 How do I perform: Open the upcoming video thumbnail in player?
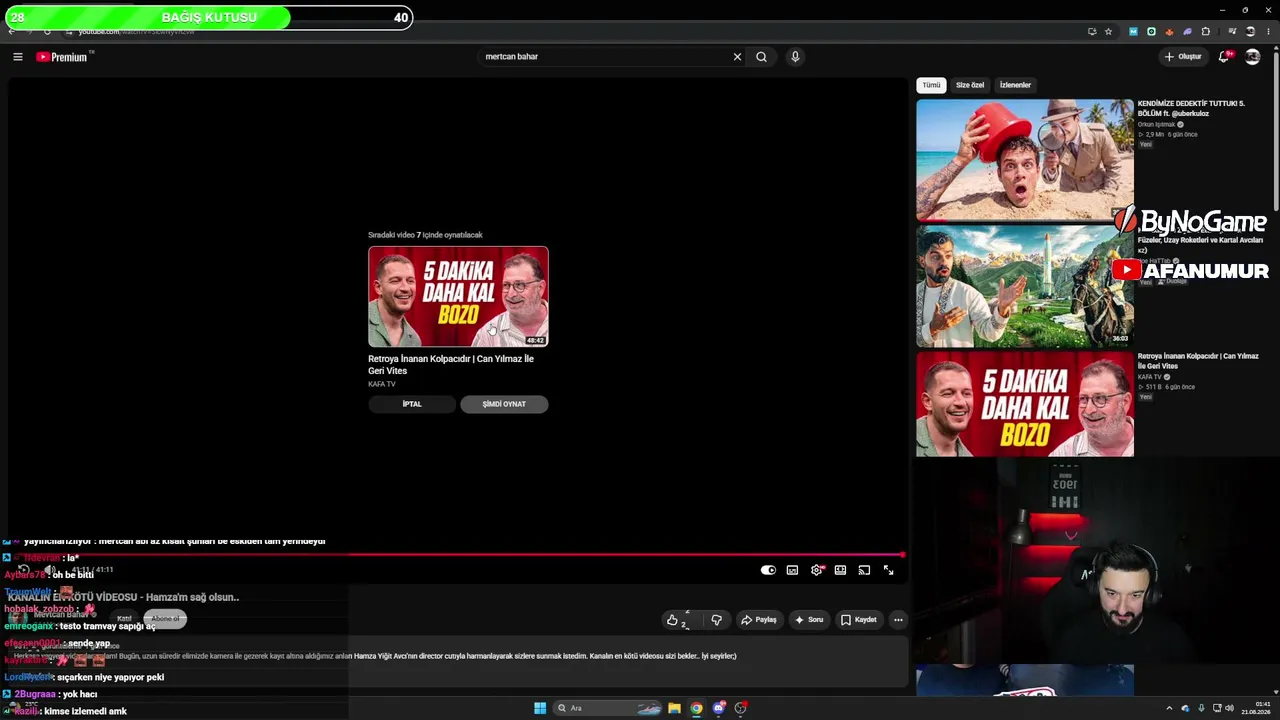[458, 297]
